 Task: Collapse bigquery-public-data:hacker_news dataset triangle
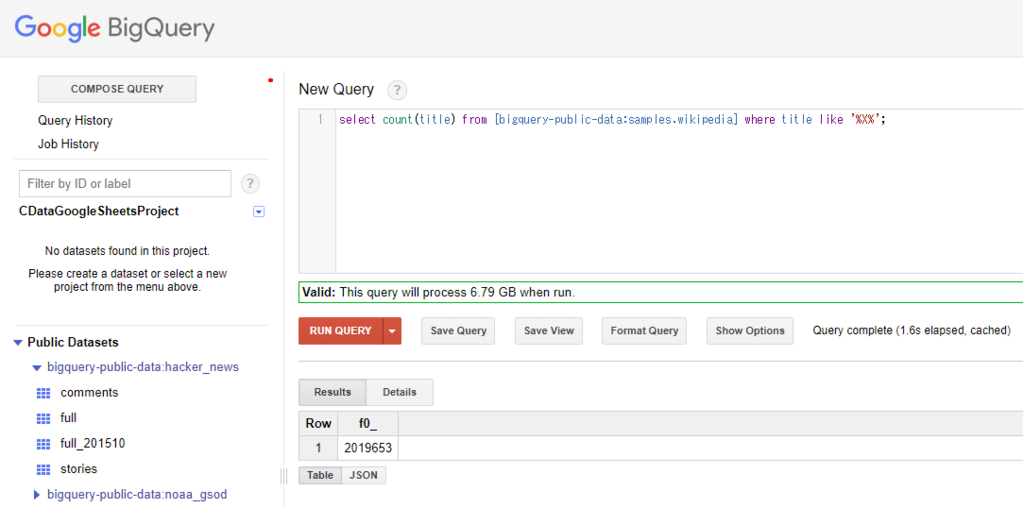click(x=37, y=368)
